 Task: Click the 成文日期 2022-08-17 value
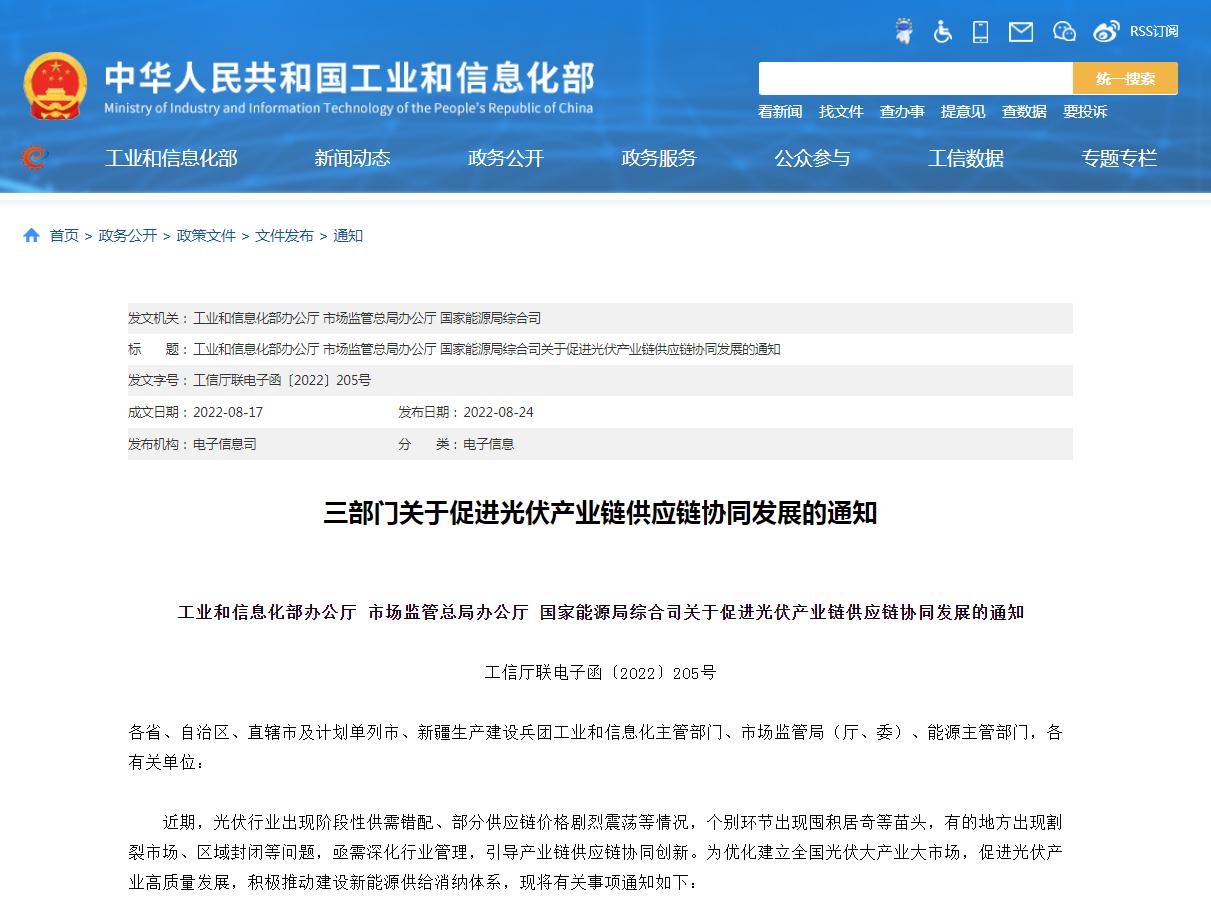pyautogui.click(x=228, y=412)
